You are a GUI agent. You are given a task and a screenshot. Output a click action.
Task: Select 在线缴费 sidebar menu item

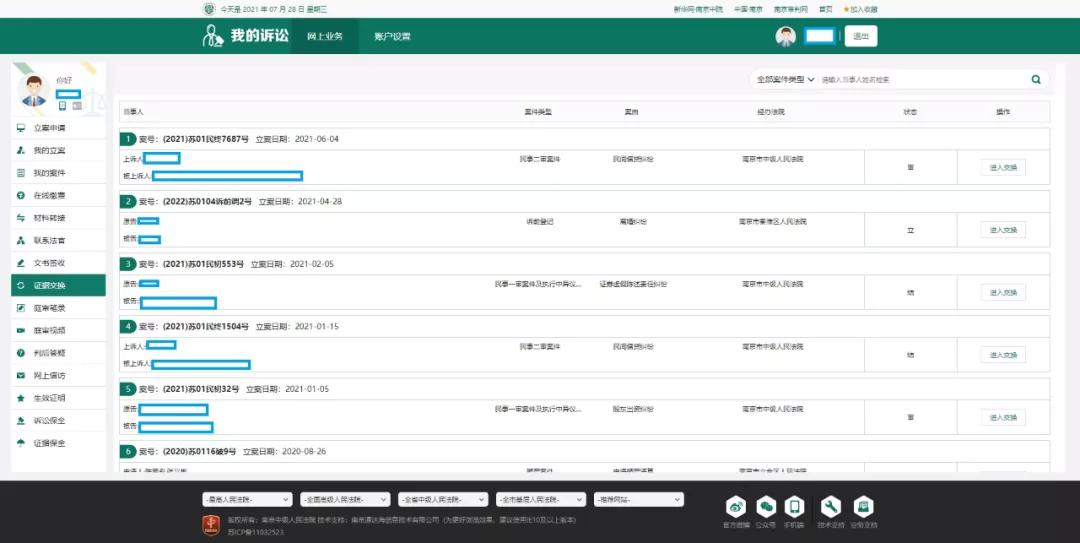59,196
